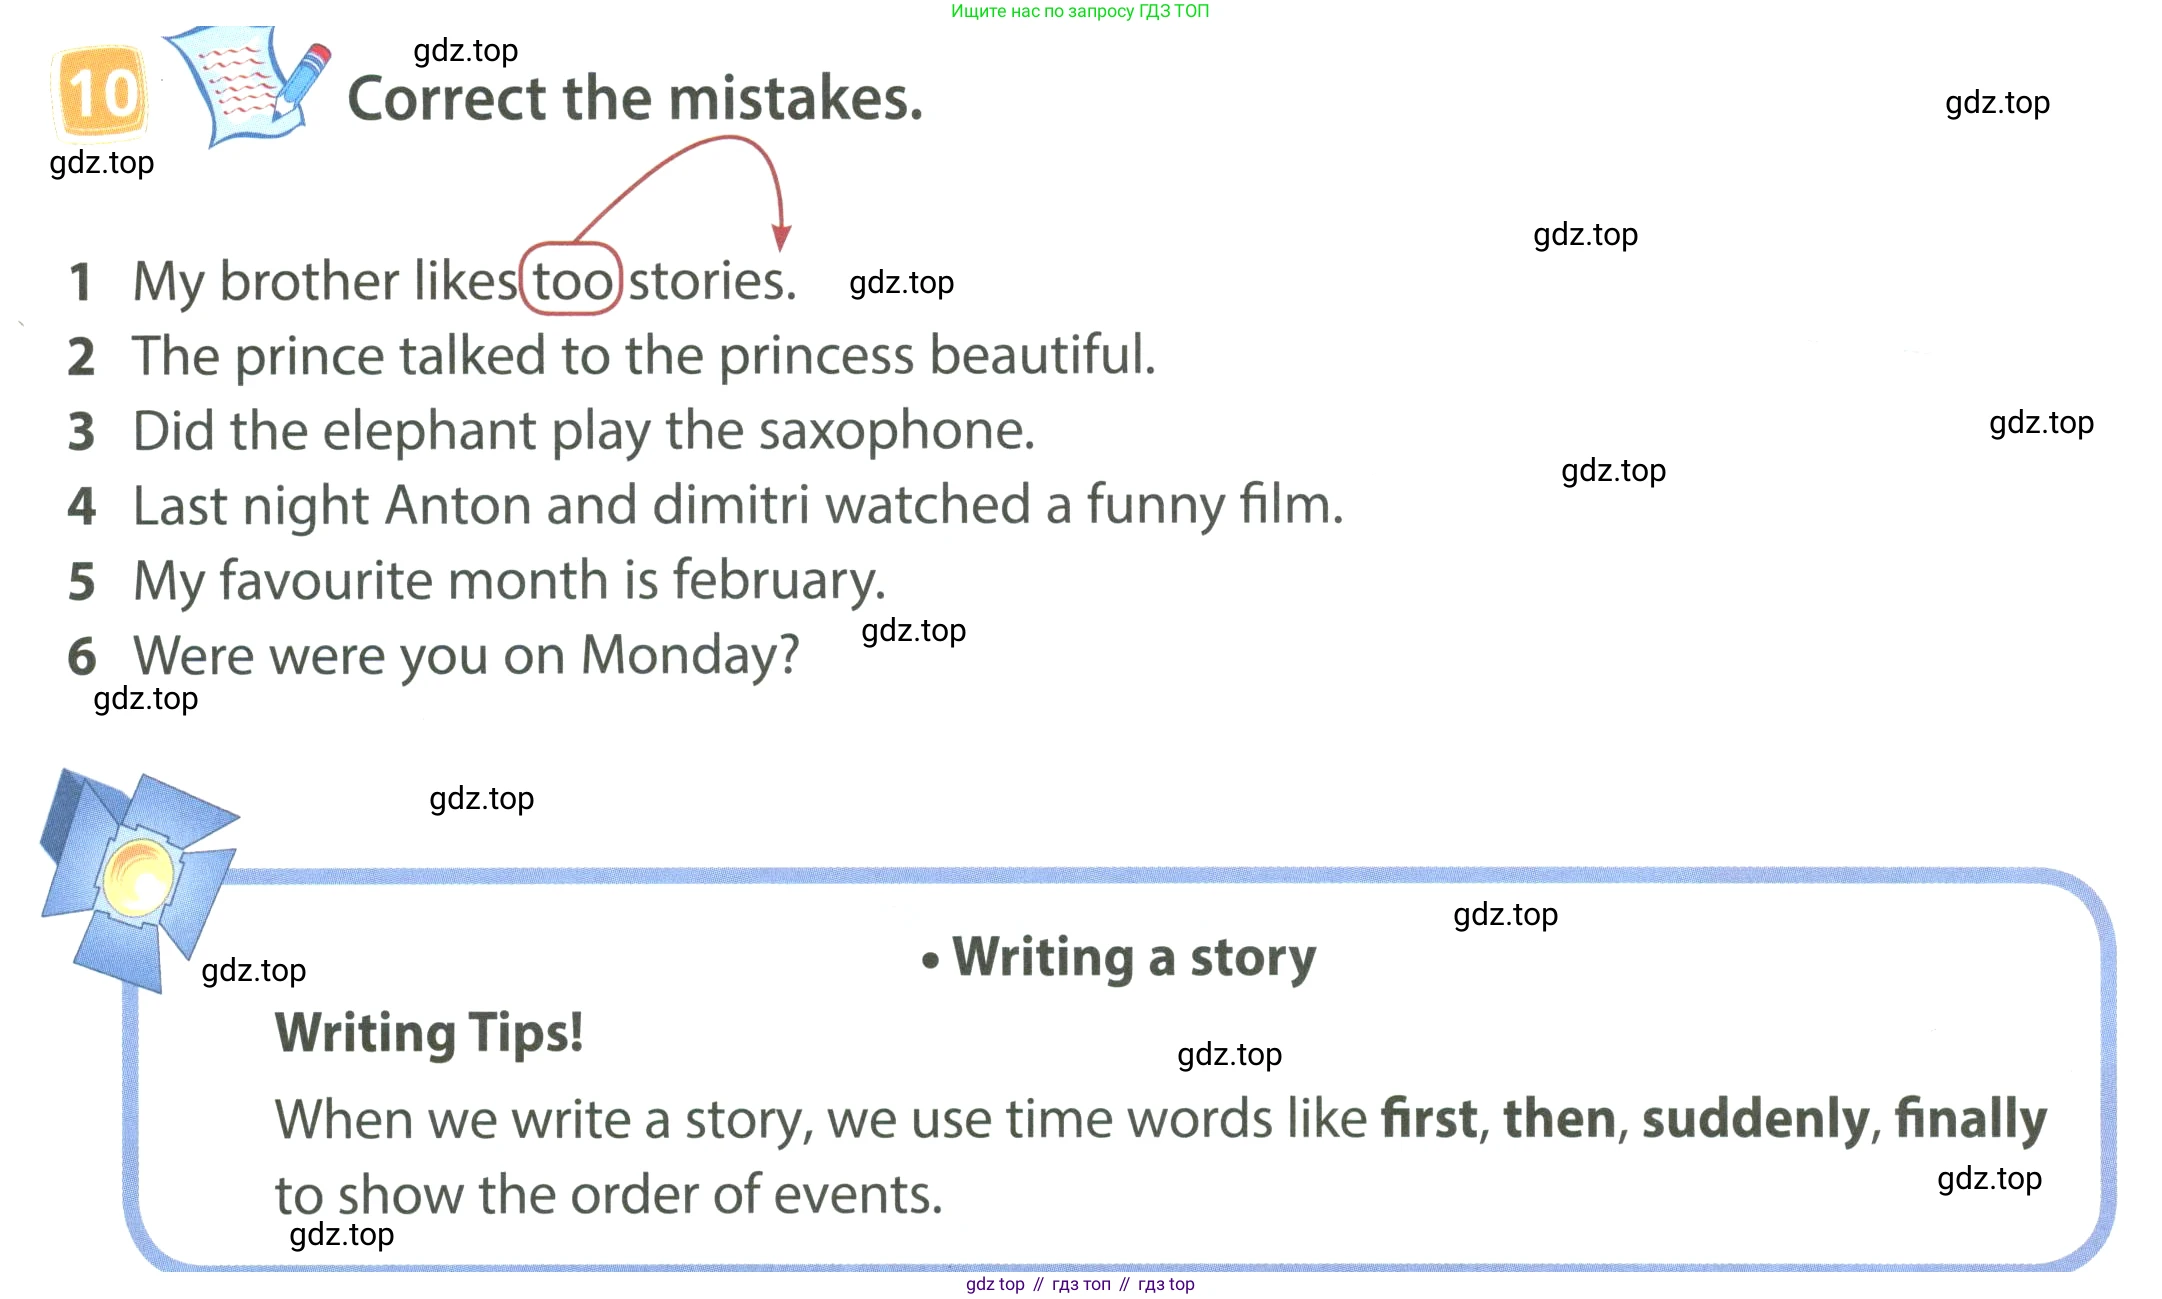Click the word 'february' in sentence 5
This screenshot has height=1299, width=2162.
[x=778, y=581]
